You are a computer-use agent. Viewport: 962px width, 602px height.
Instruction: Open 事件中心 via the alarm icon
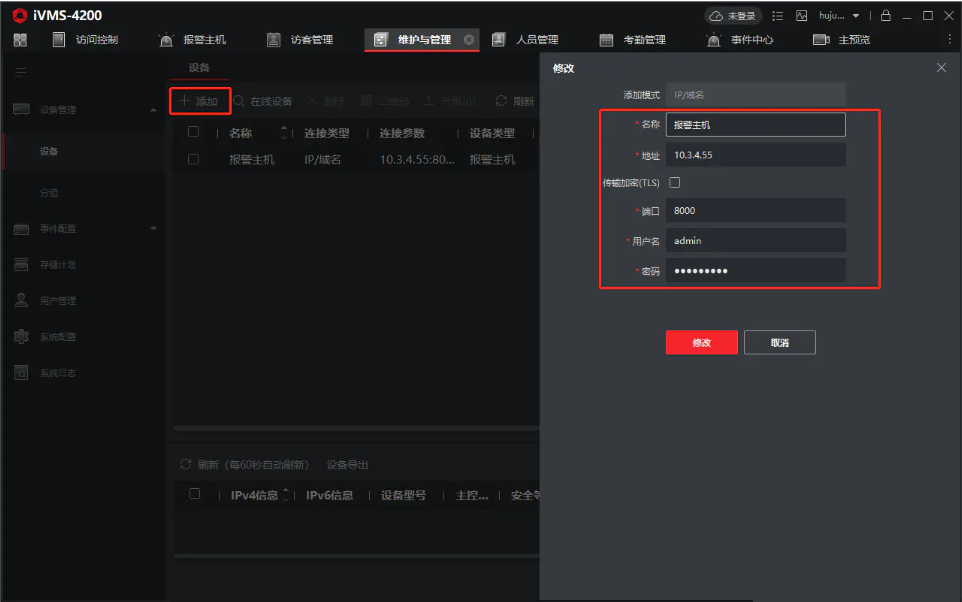(x=712, y=39)
